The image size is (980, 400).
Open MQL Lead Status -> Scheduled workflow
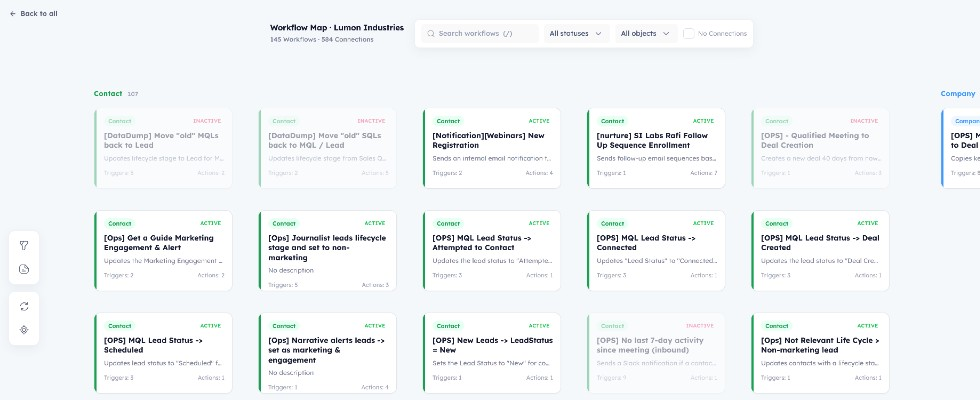tap(163, 353)
